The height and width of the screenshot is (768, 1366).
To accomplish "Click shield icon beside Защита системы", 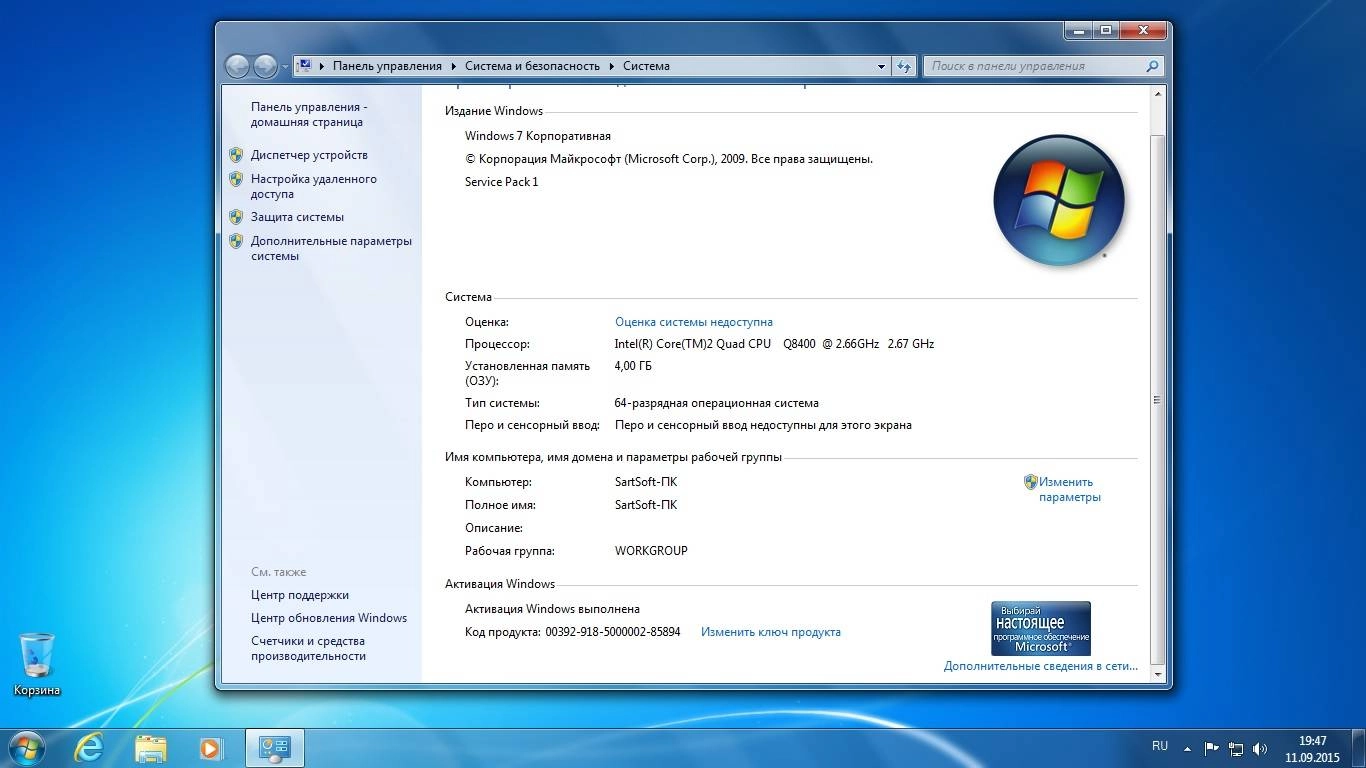I will click(x=236, y=216).
